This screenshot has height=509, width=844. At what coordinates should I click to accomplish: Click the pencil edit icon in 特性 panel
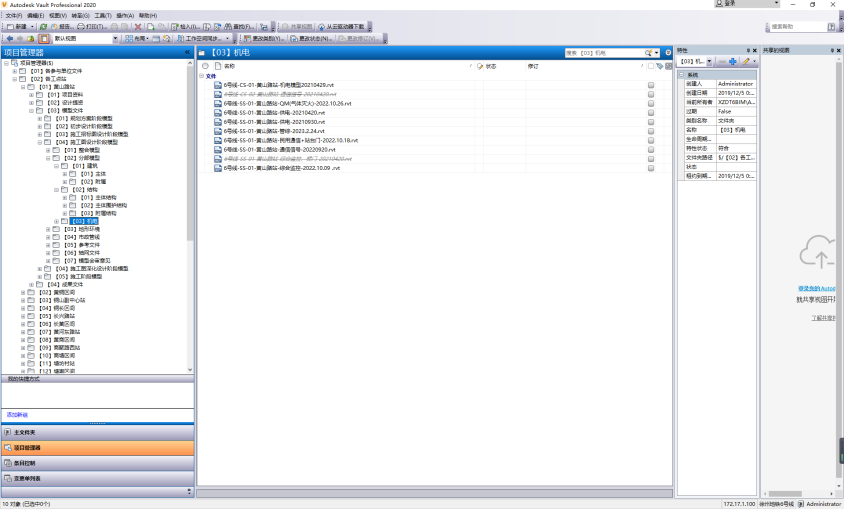745,62
